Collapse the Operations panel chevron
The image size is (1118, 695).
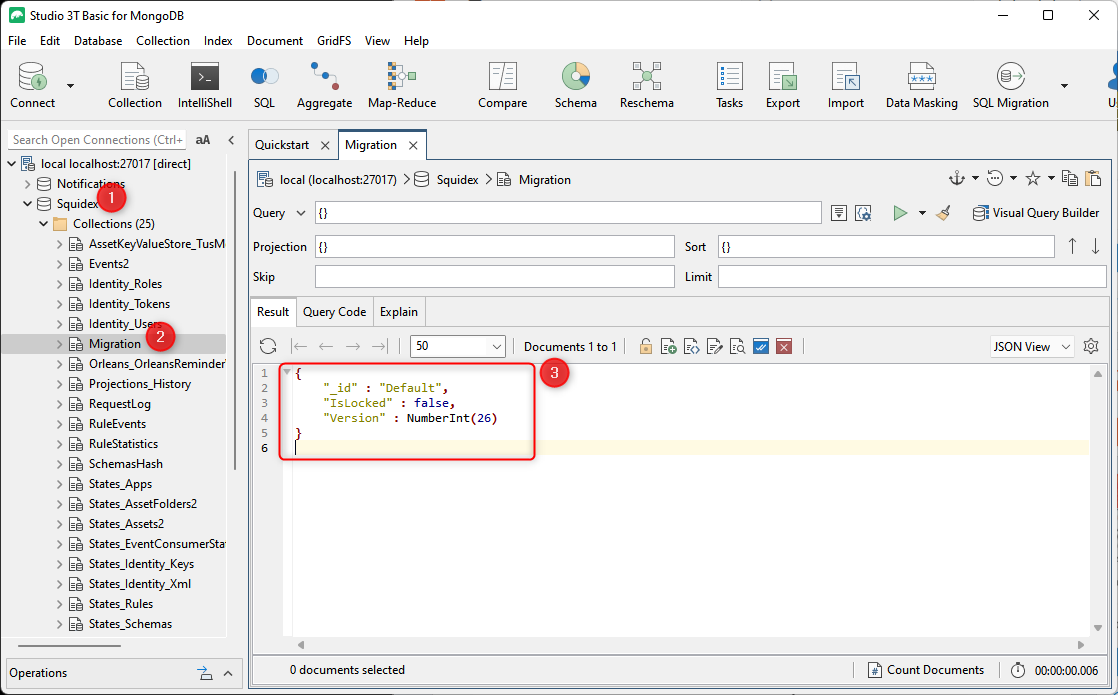click(x=228, y=673)
